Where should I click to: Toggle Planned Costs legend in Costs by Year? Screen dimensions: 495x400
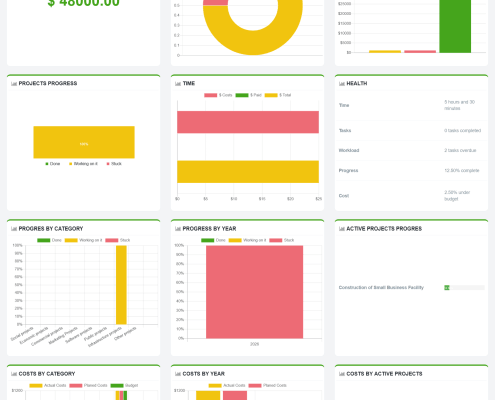pyautogui.click(x=268, y=385)
